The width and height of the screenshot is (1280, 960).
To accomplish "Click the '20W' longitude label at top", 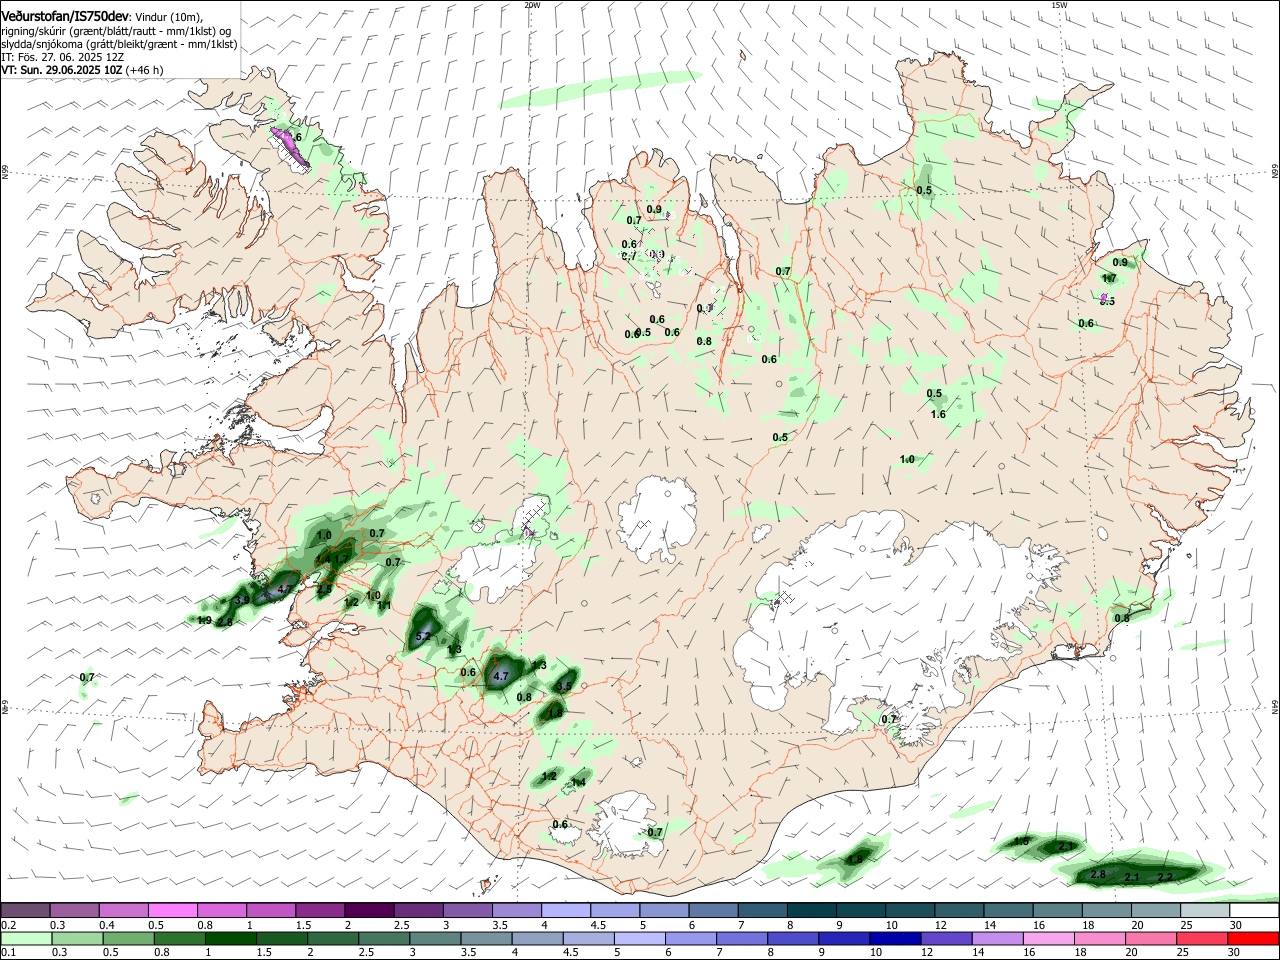I will pos(532,5).
